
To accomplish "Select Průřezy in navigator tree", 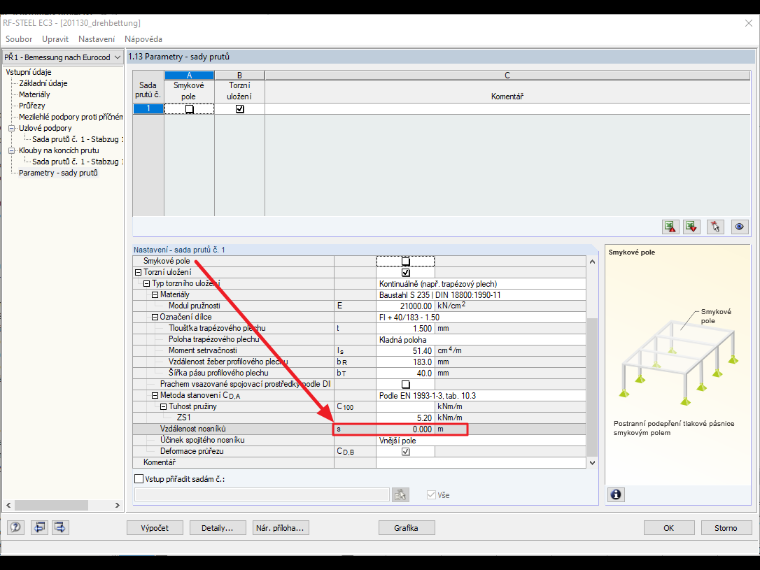I will click(32, 106).
